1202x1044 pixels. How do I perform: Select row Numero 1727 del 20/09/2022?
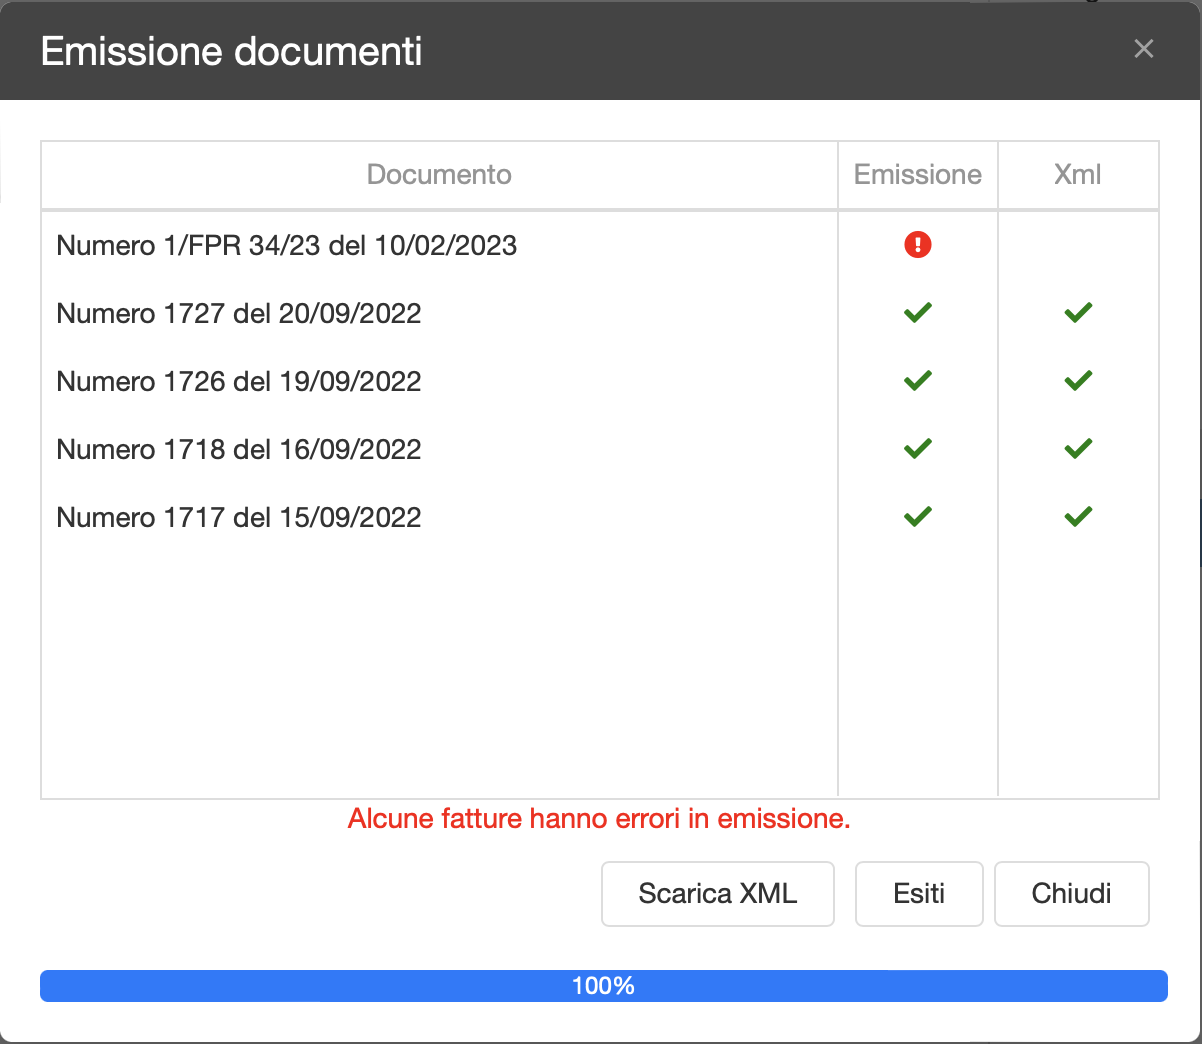[x=239, y=313]
